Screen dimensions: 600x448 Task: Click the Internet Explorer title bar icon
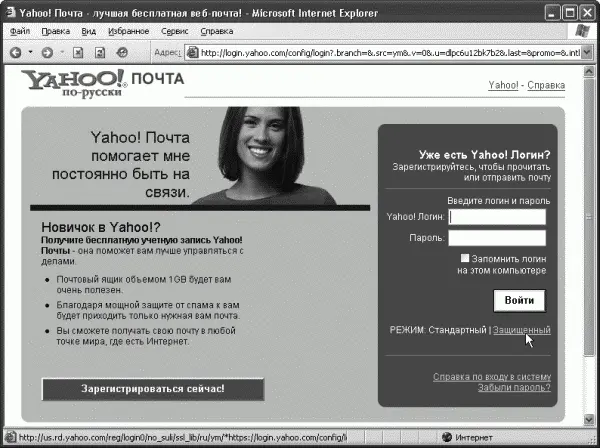[10, 13]
